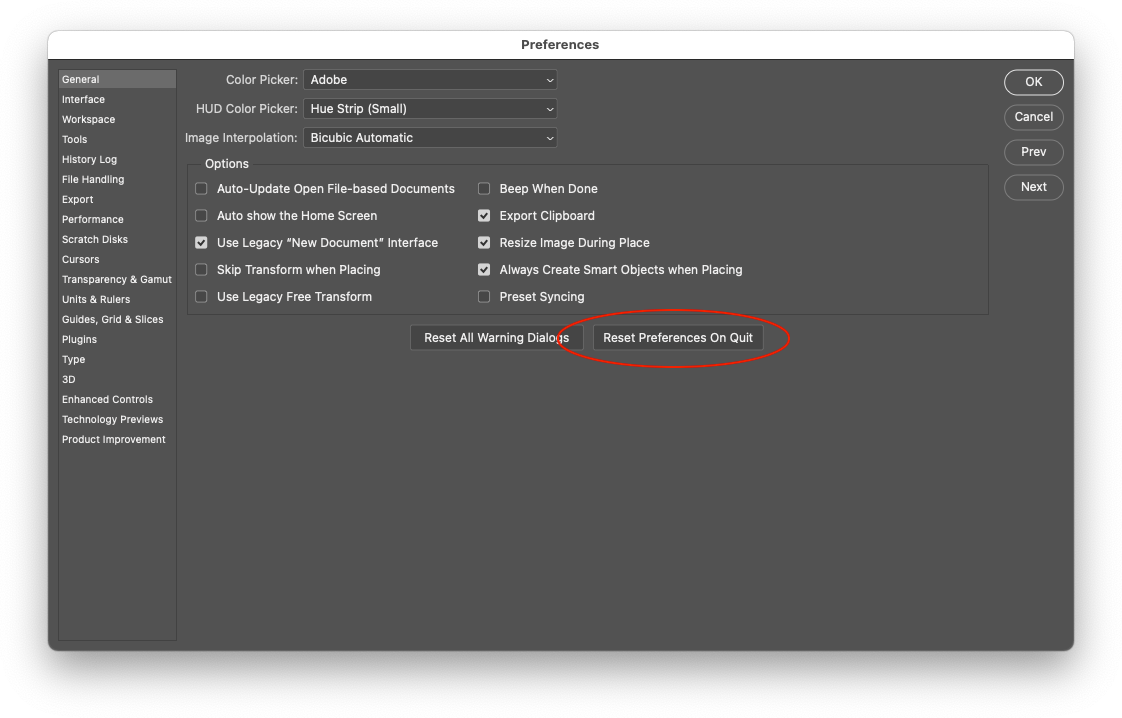
Task: Open the HUD Color Picker dropdown
Action: pyautogui.click(x=430, y=108)
